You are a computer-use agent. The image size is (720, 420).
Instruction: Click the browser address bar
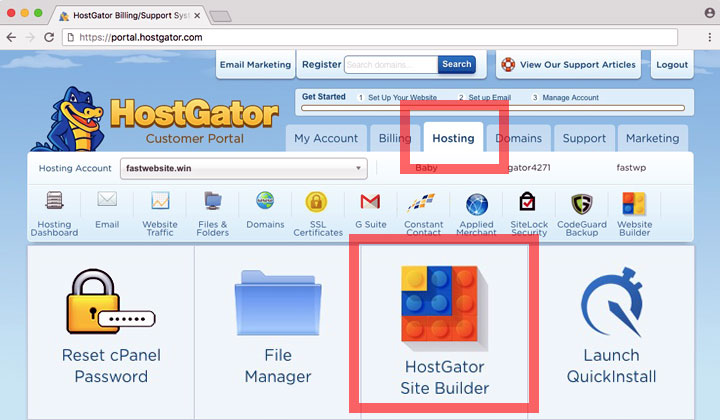point(370,37)
